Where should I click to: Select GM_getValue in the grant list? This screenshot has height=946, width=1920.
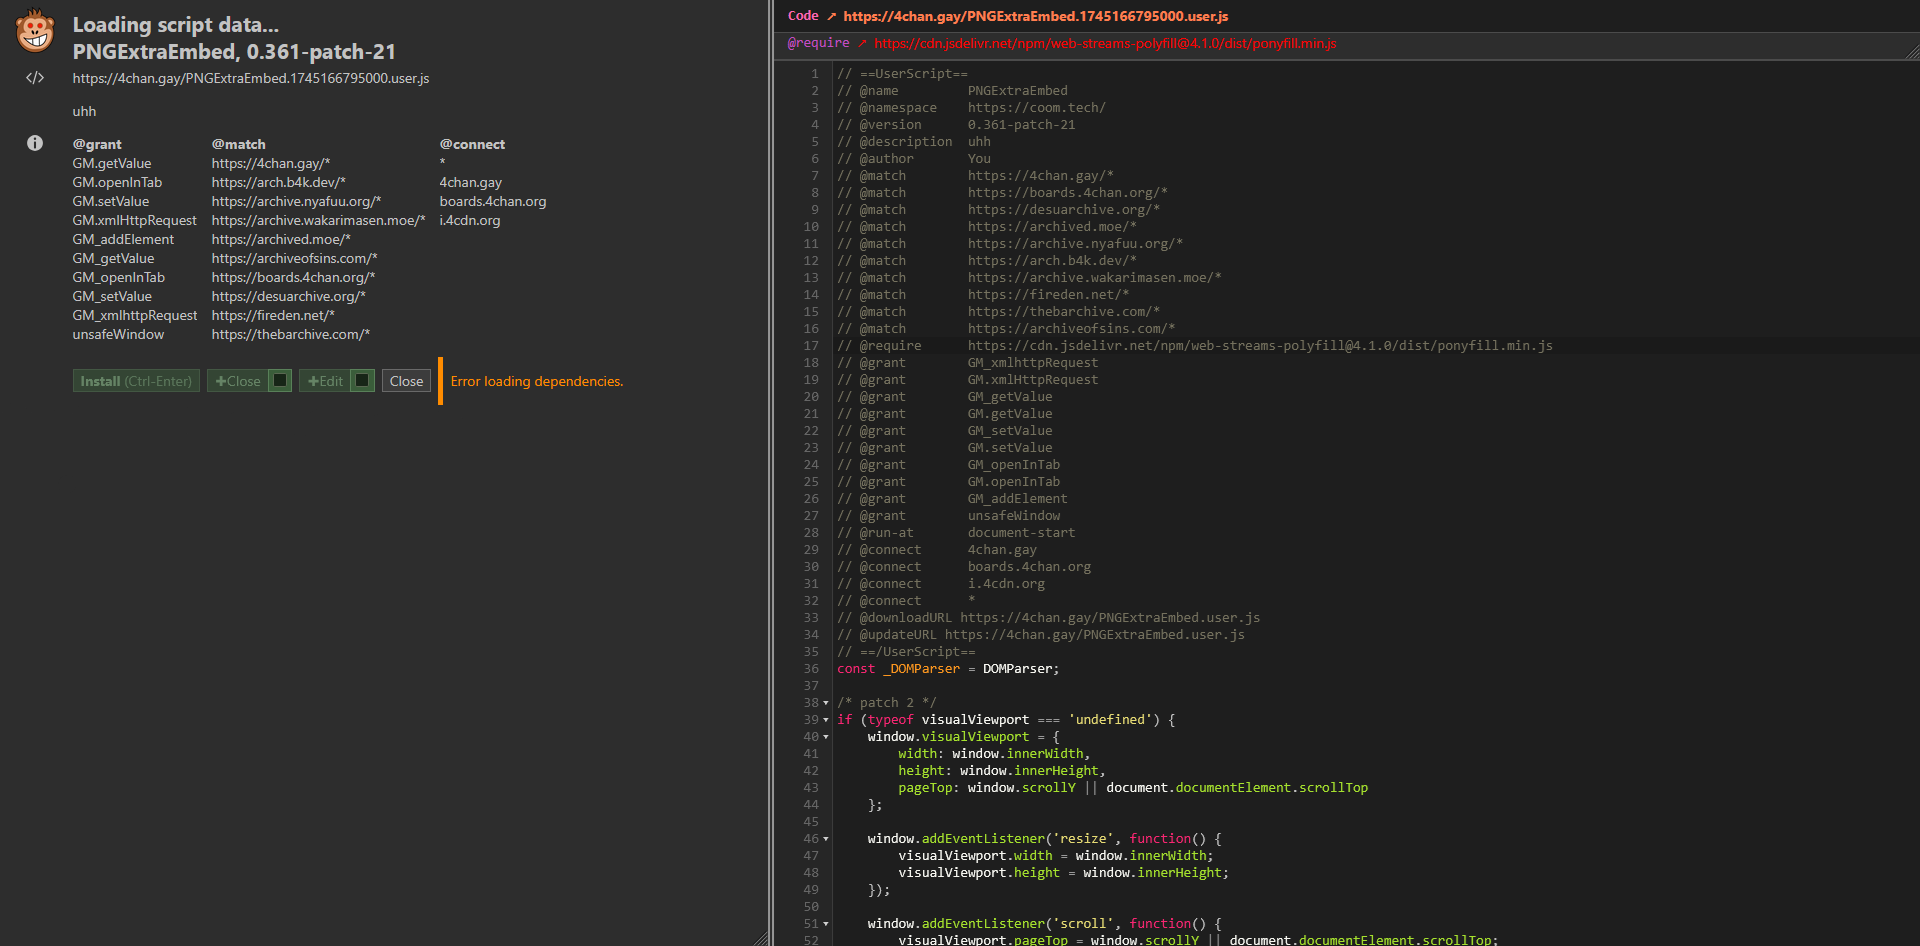coord(113,258)
